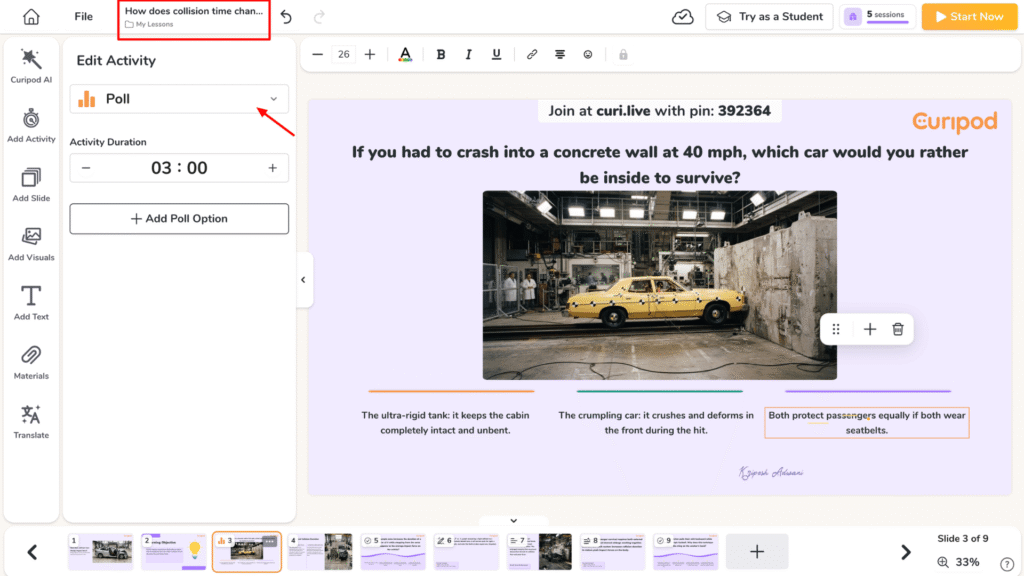
Task: Collapse the slide thumbnail strip
Action: tap(513, 520)
